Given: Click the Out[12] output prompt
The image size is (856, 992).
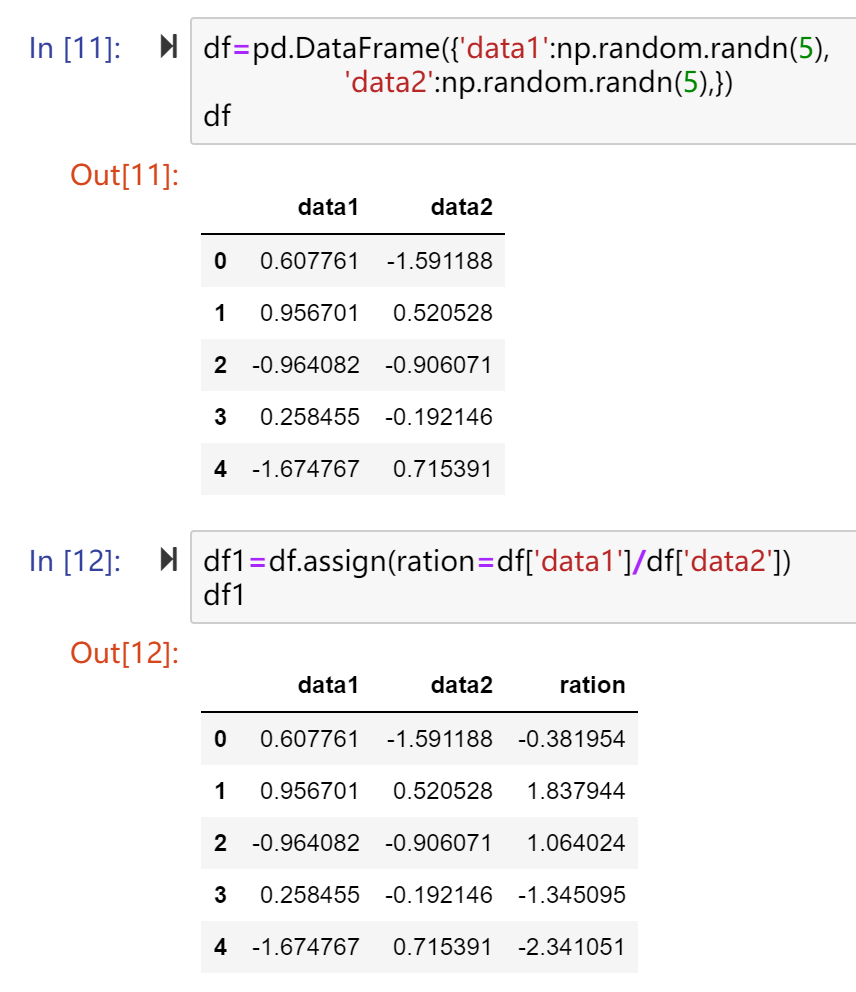Looking at the screenshot, I should tap(125, 653).
